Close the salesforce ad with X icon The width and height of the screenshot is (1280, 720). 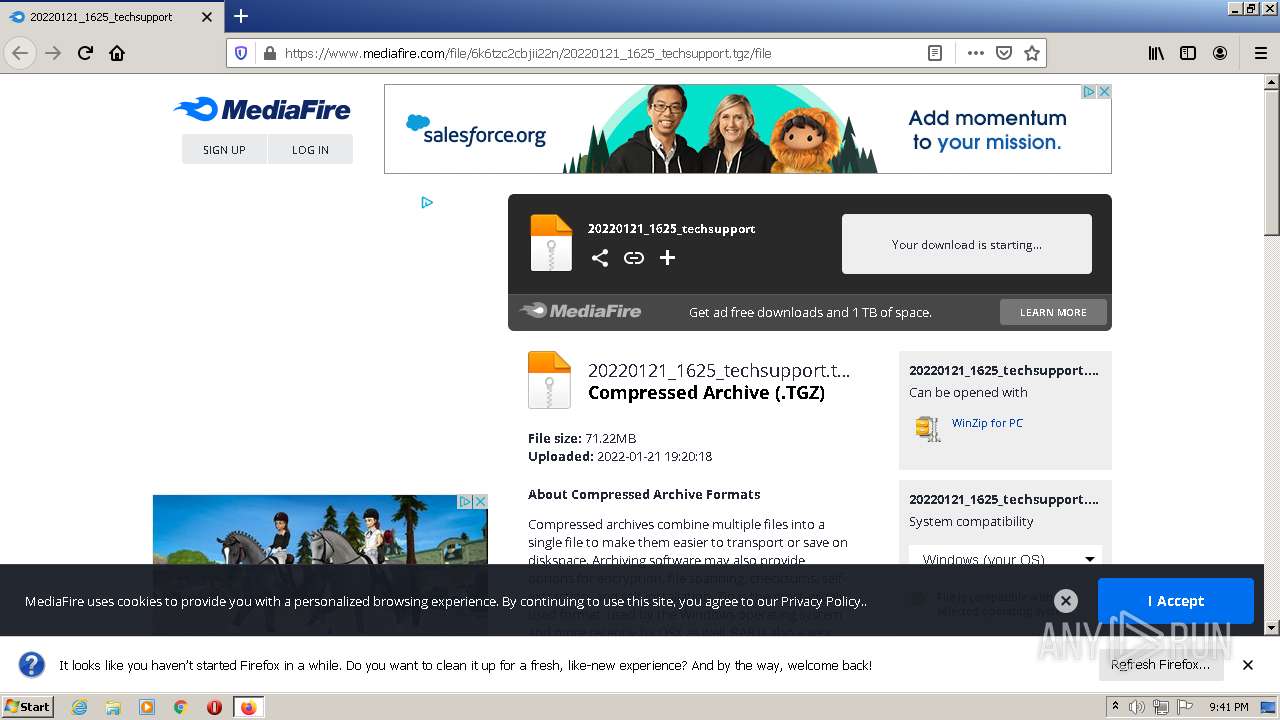point(1104,91)
